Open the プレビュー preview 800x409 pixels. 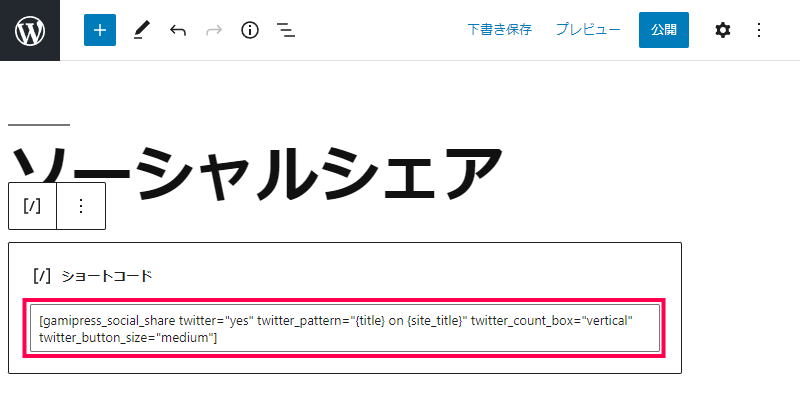click(588, 30)
